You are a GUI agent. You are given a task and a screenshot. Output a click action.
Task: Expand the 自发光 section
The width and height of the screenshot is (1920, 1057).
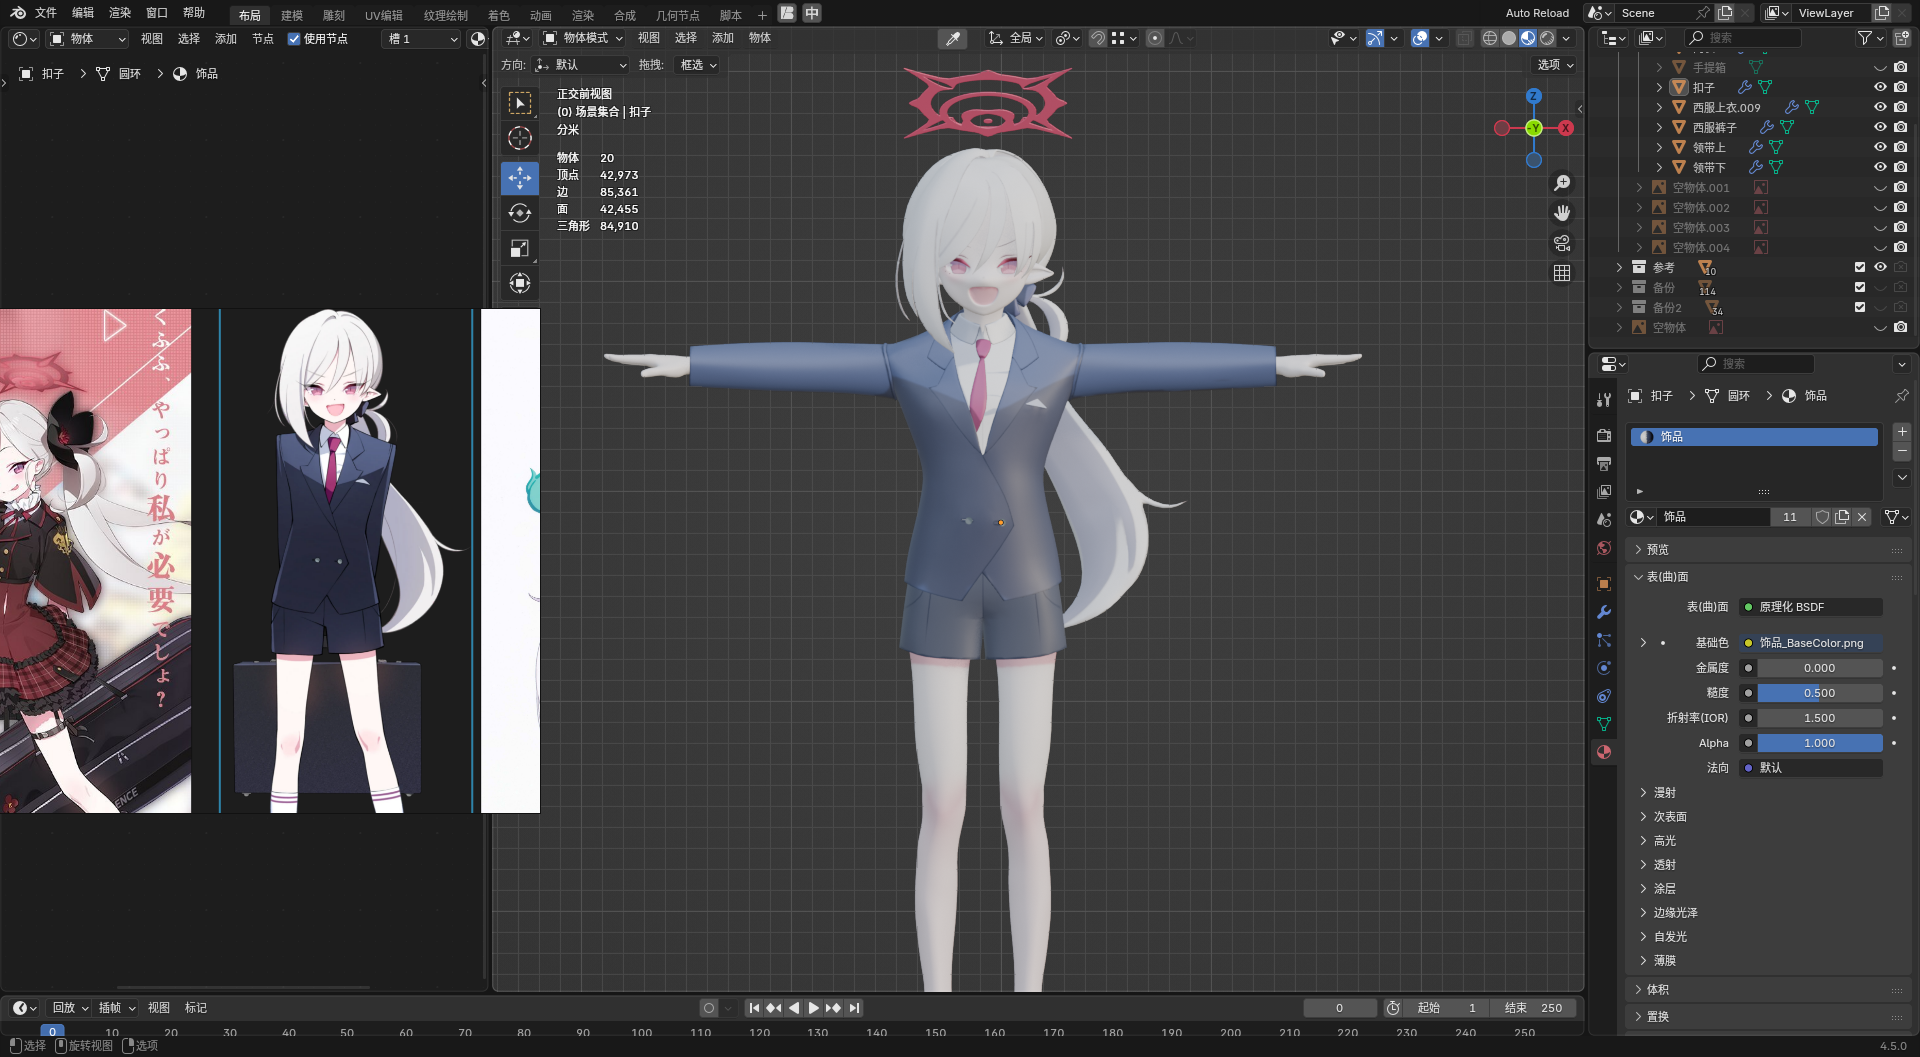click(x=1669, y=936)
